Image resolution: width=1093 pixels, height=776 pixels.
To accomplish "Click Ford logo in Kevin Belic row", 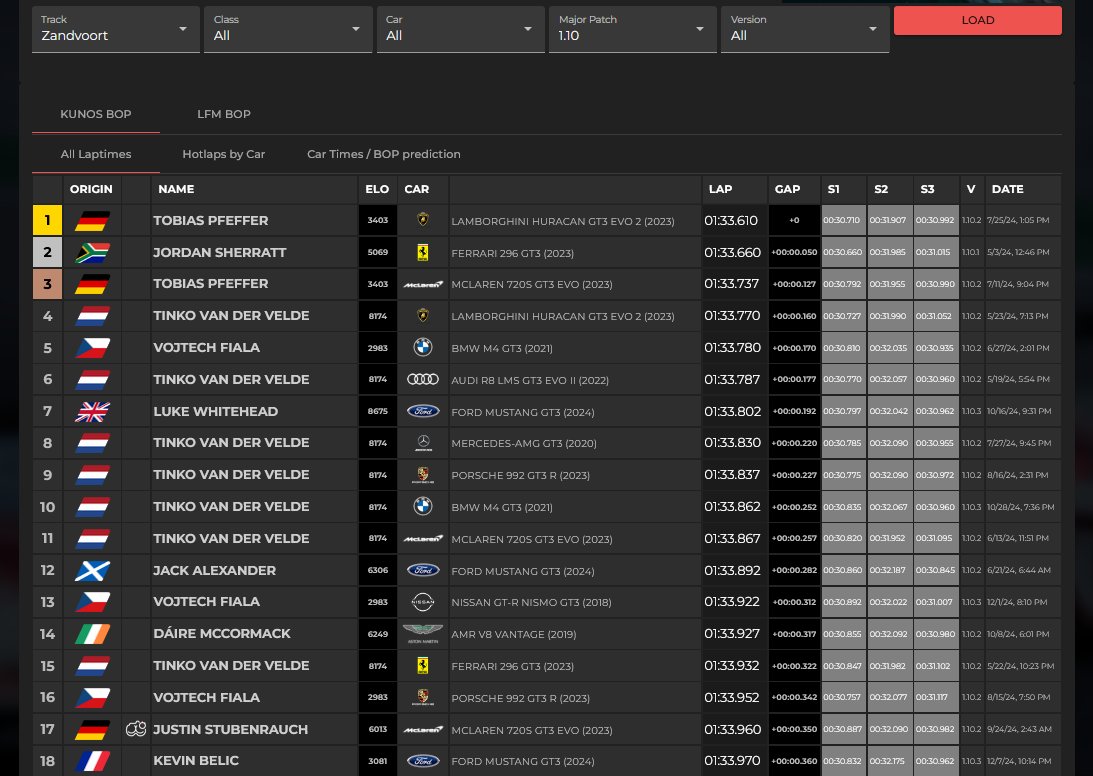I will coord(422,761).
